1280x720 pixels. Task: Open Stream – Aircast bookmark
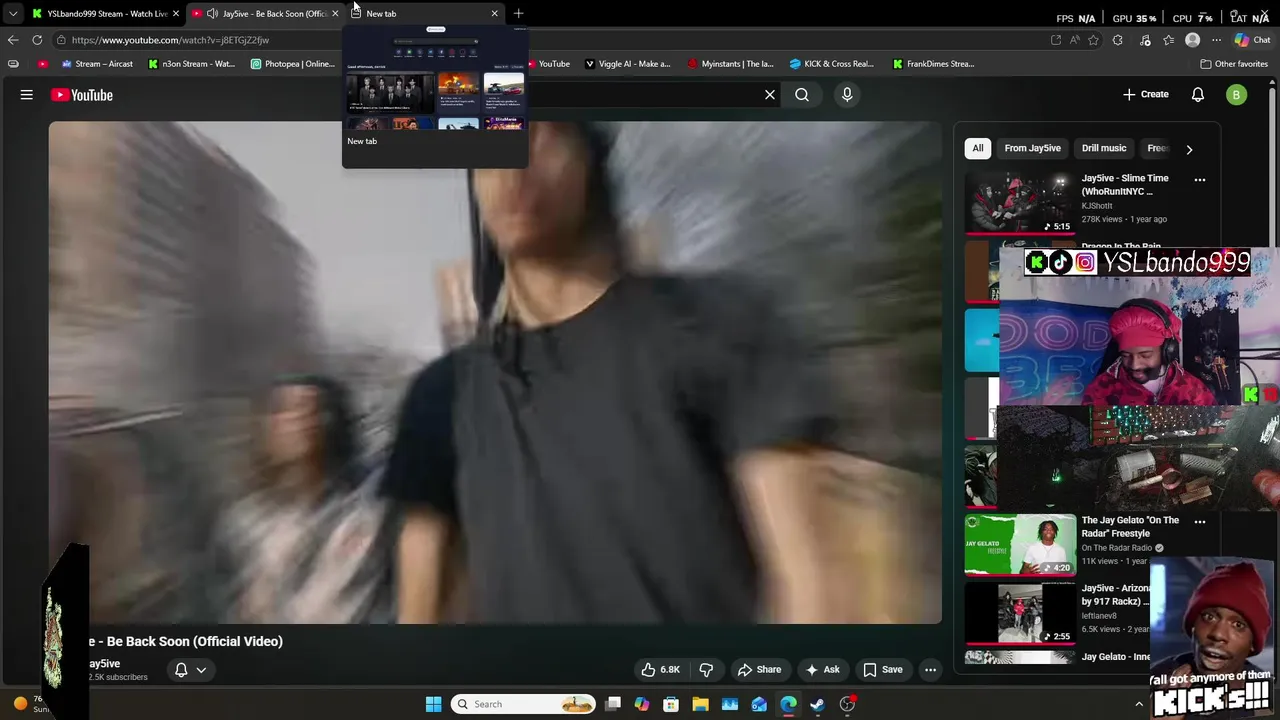pyautogui.click(x=97, y=64)
